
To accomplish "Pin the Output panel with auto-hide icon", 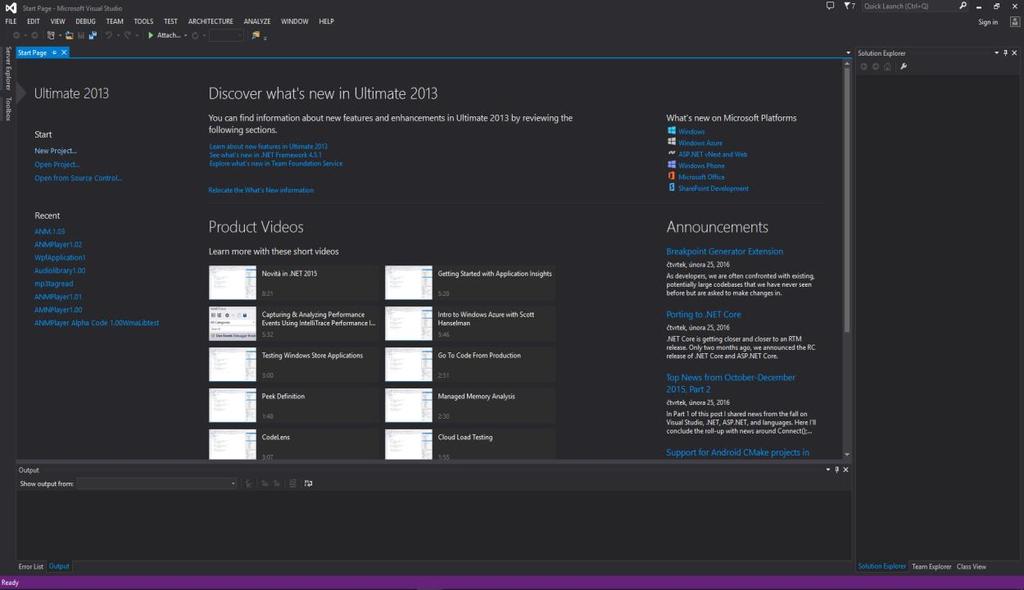I will coord(837,470).
